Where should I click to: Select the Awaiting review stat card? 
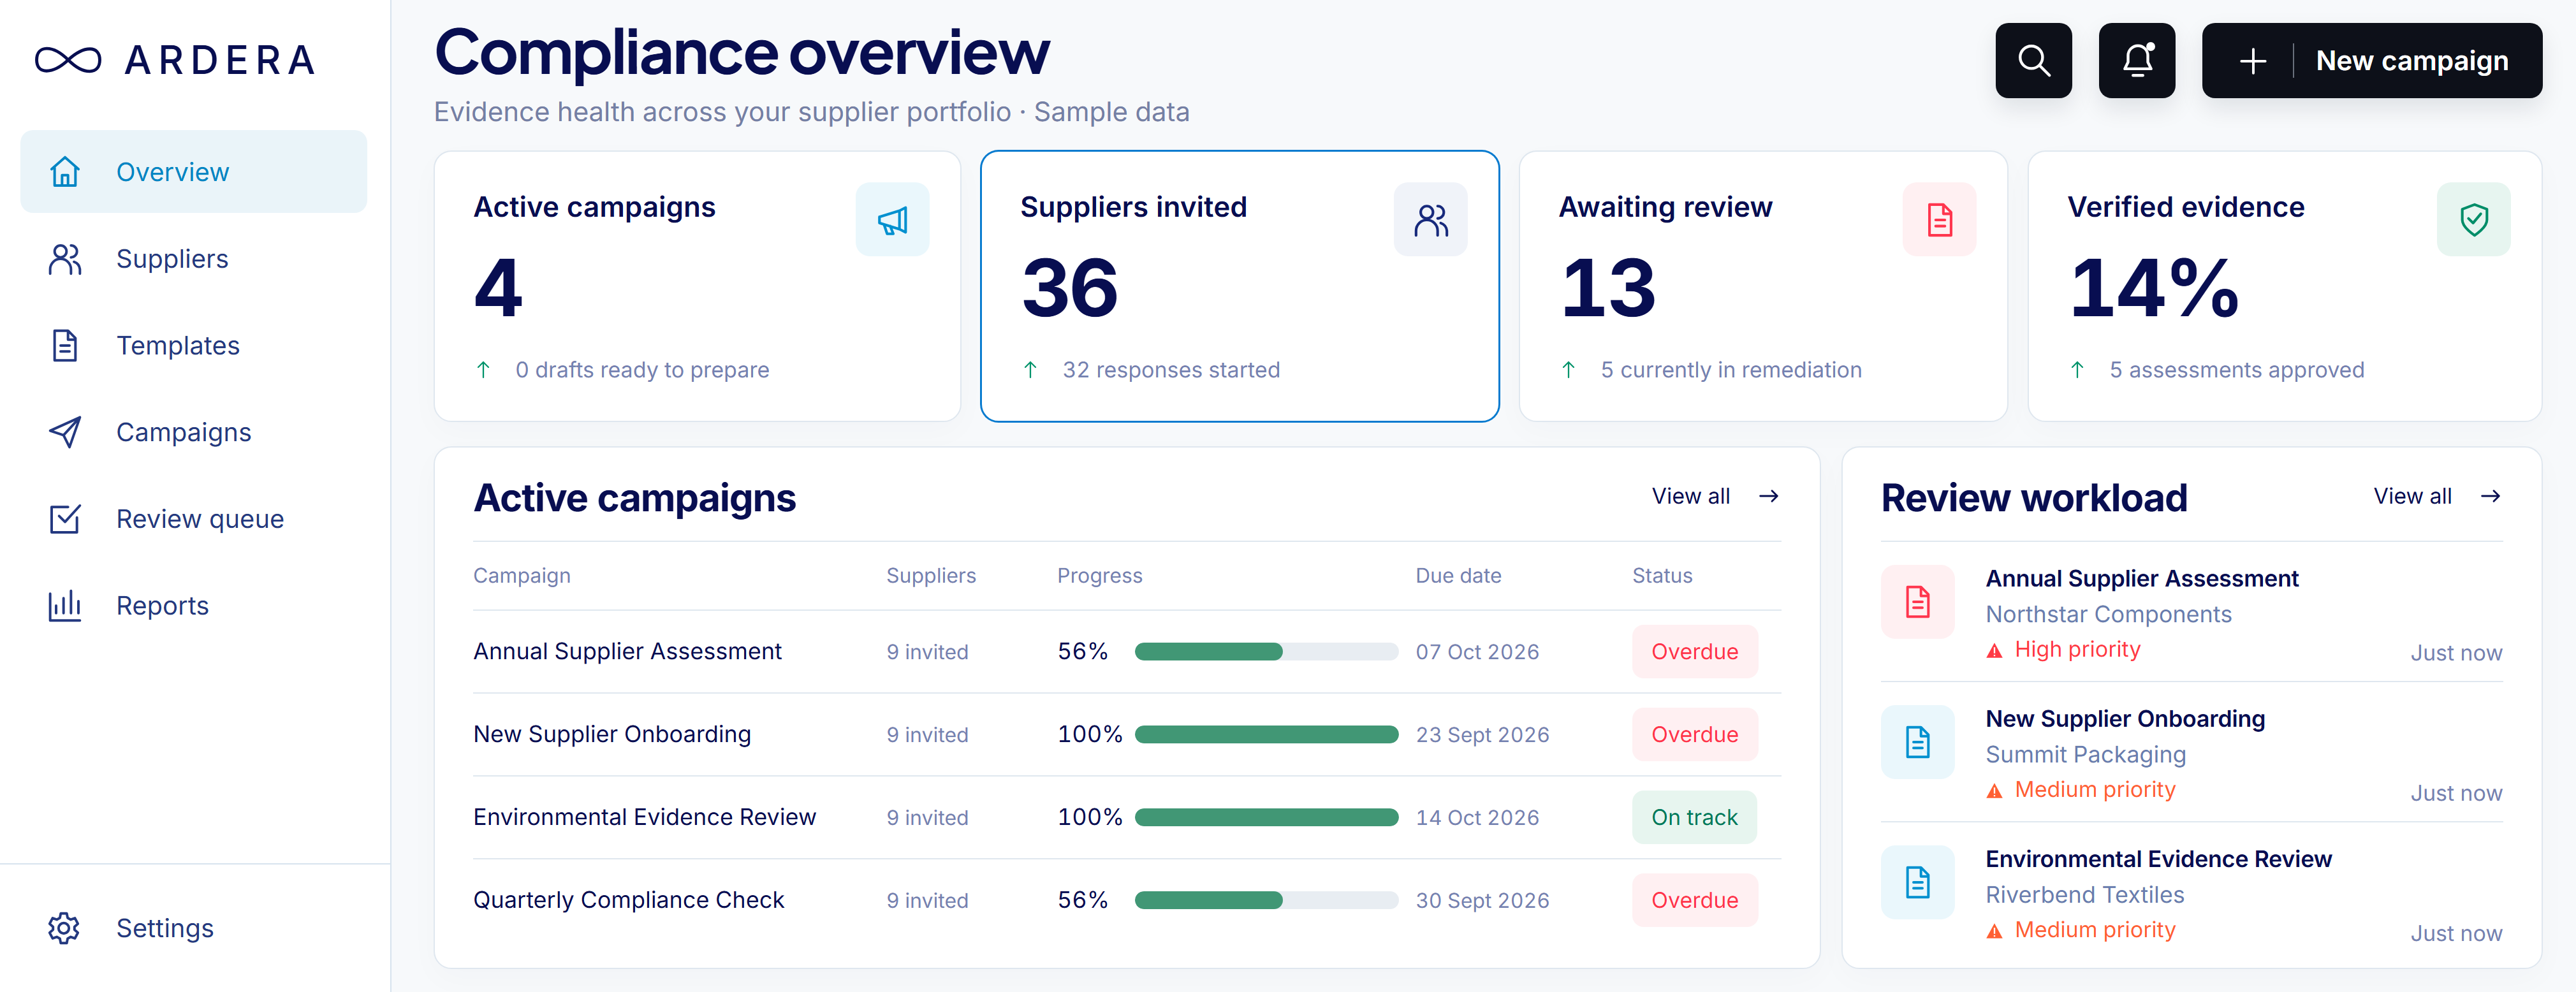point(1763,286)
